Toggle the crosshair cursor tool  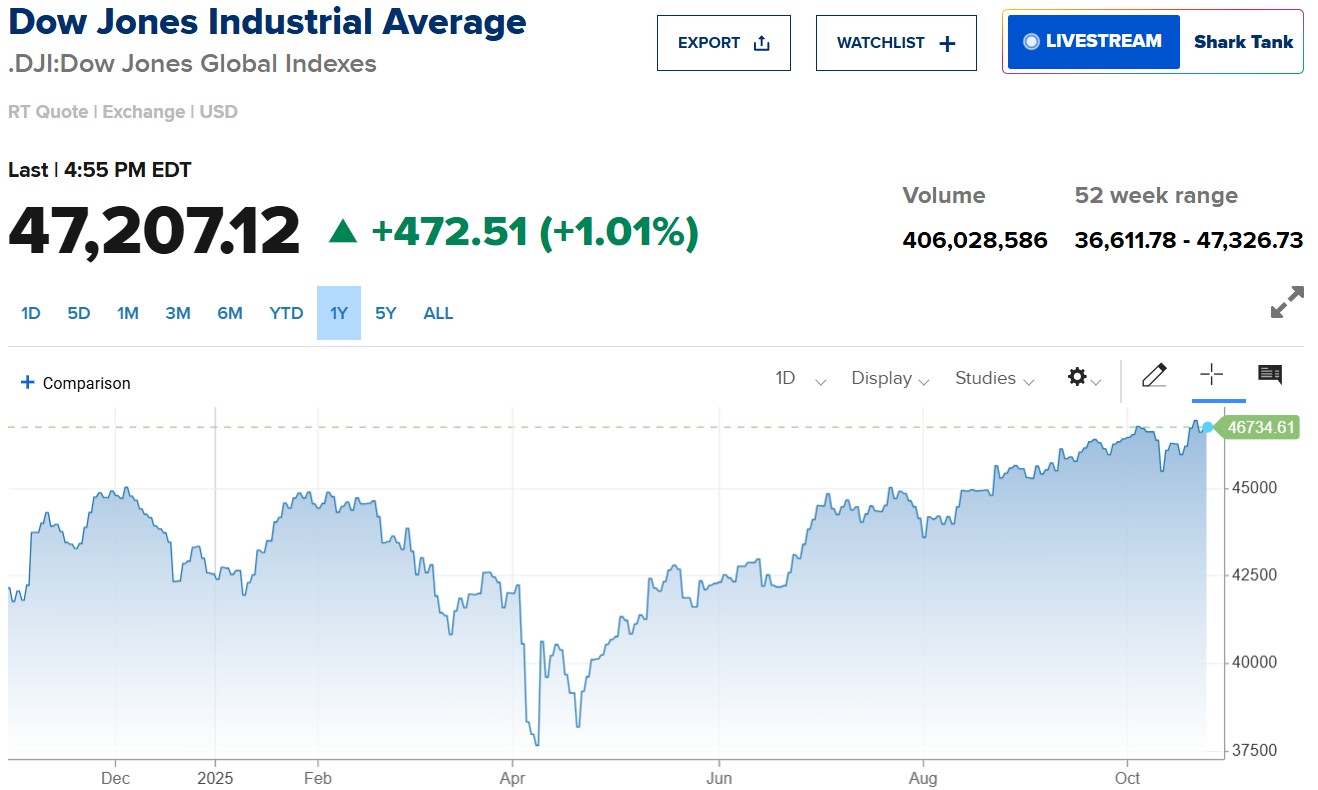(x=1211, y=375)
